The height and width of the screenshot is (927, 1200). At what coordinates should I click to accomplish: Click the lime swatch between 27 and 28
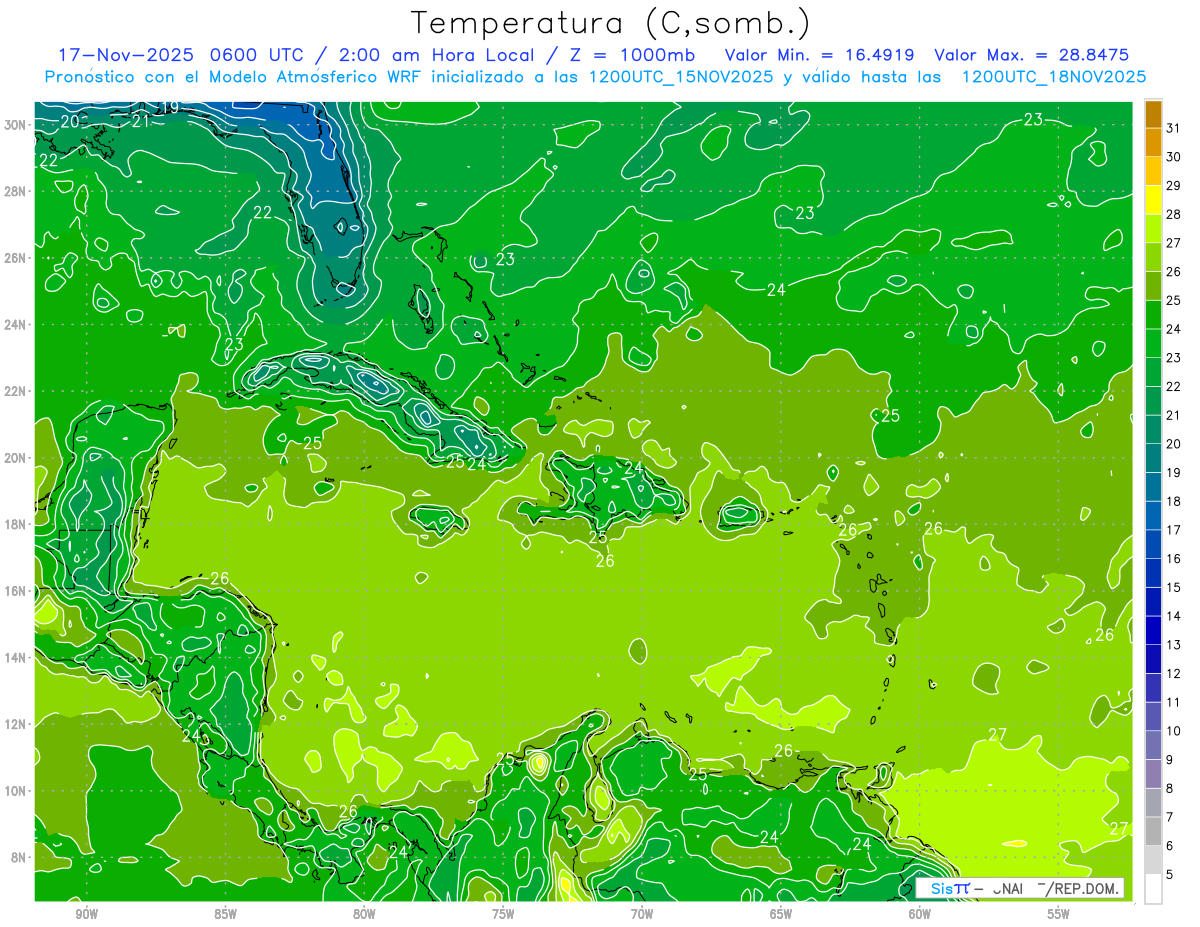tap(1154, 228)
